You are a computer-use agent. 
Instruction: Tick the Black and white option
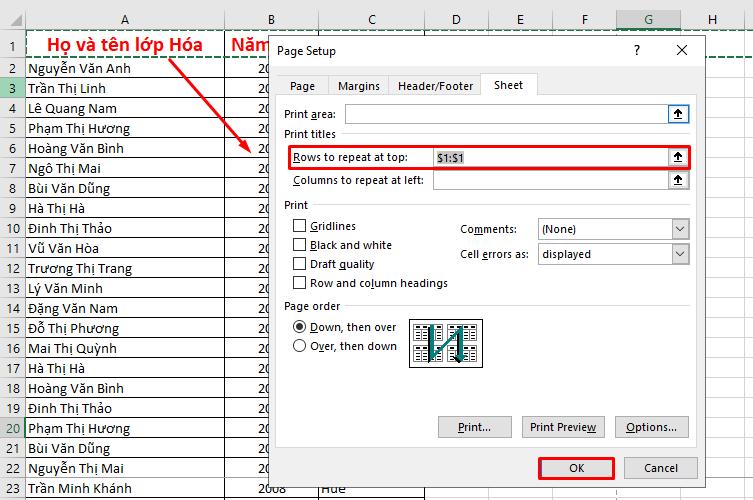(x=299, y=245)
